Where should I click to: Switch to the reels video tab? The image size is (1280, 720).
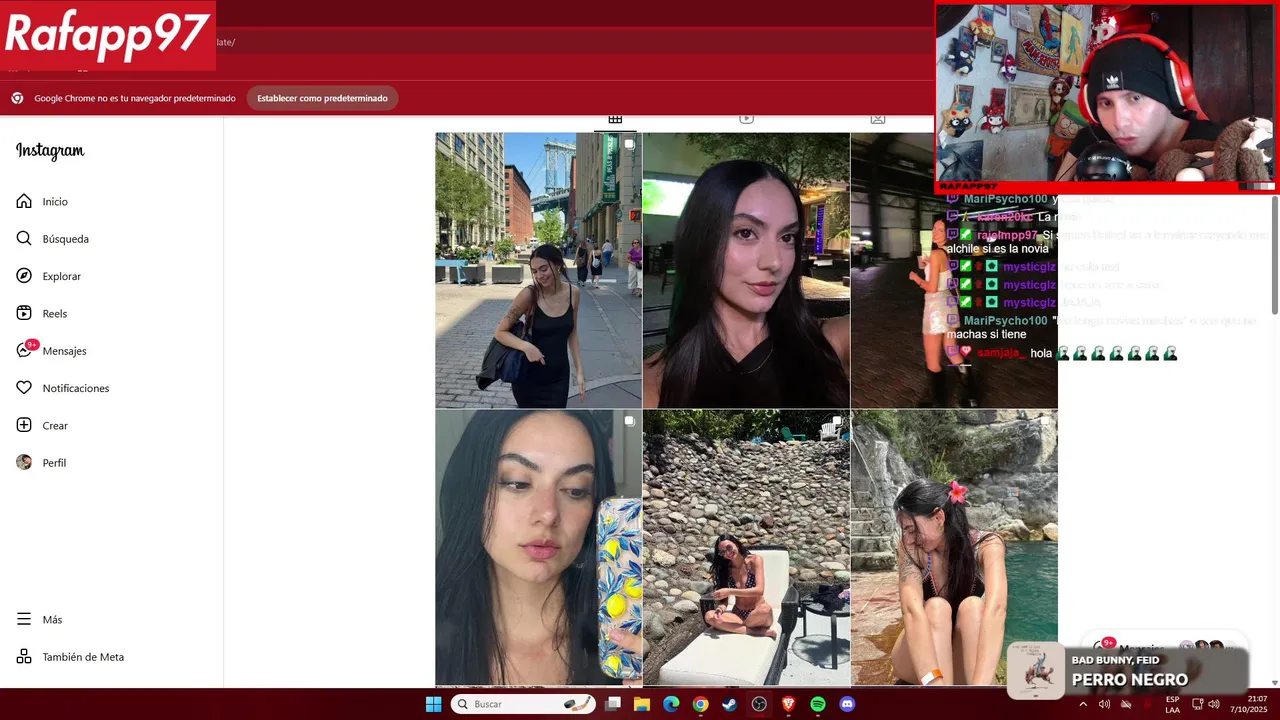pos(746,119)
